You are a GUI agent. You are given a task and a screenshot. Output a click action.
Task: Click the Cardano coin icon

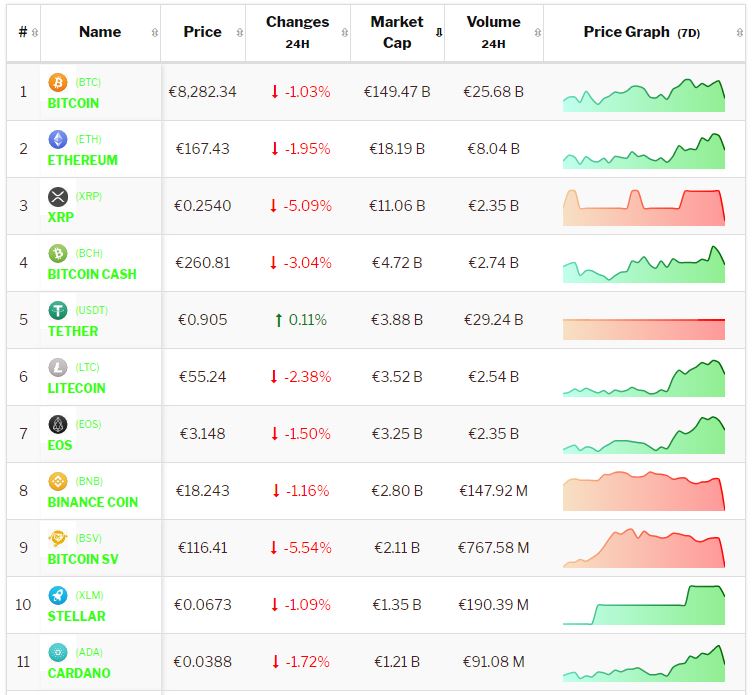pyautogui.click(x=57, y=652)
